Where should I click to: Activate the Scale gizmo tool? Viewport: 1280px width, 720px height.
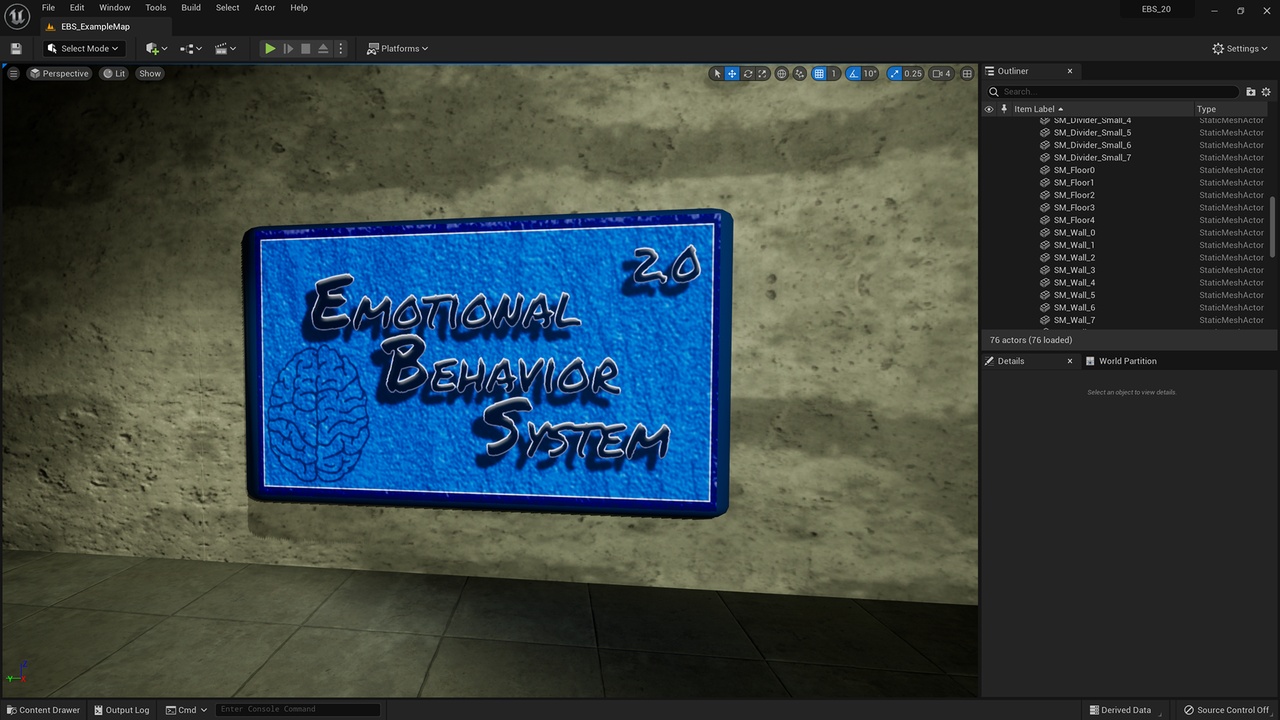pyautogui.click(x=762, y=73)
